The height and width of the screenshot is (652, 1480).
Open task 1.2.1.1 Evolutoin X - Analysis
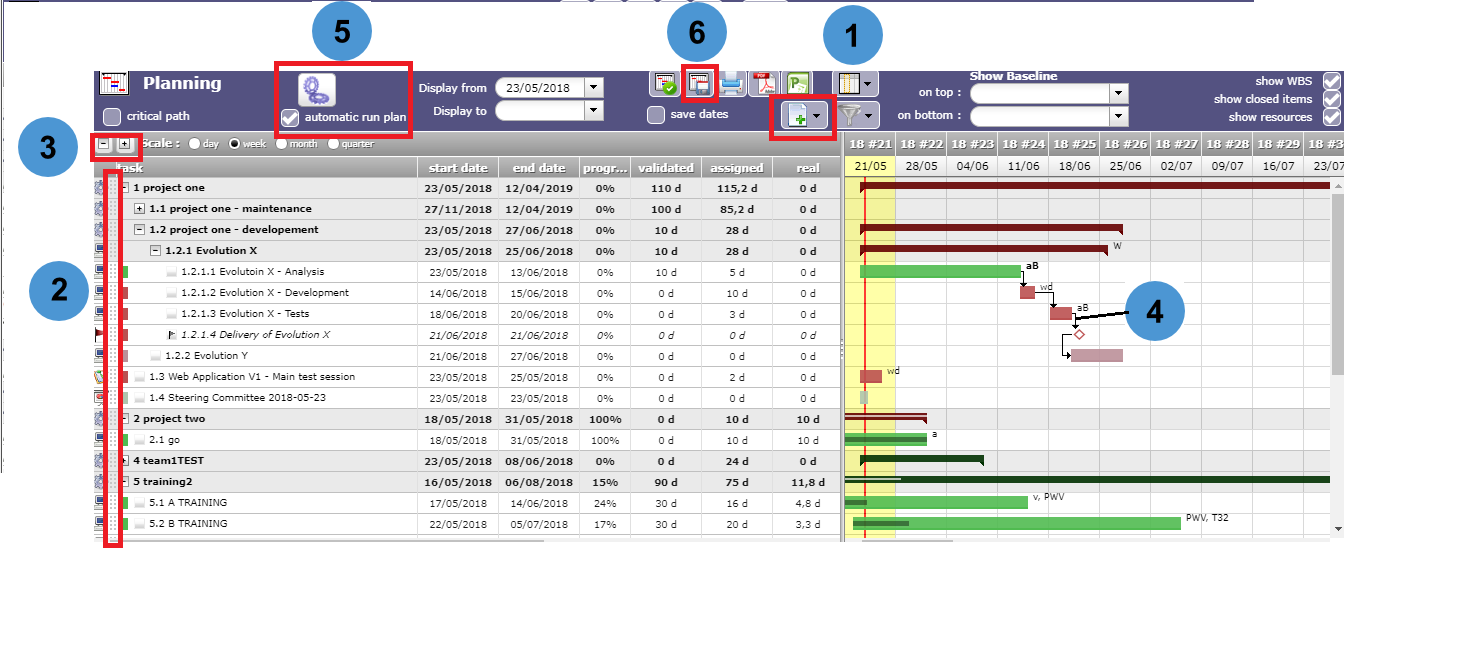[252, 272]
